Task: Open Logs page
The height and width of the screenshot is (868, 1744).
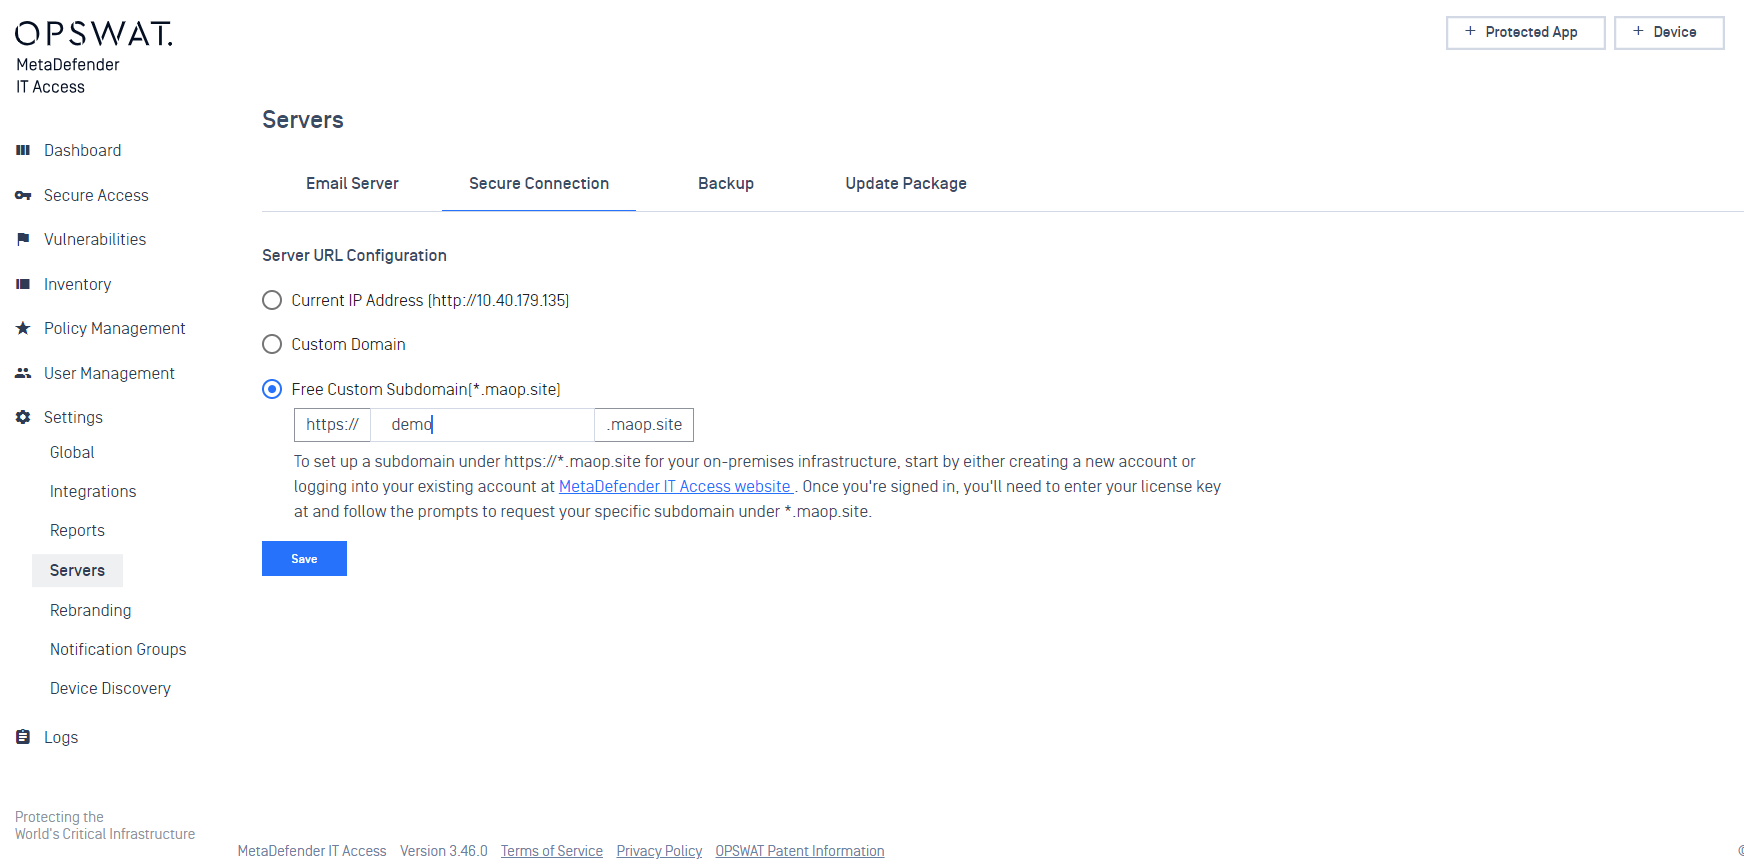Action: click(61, 737)
